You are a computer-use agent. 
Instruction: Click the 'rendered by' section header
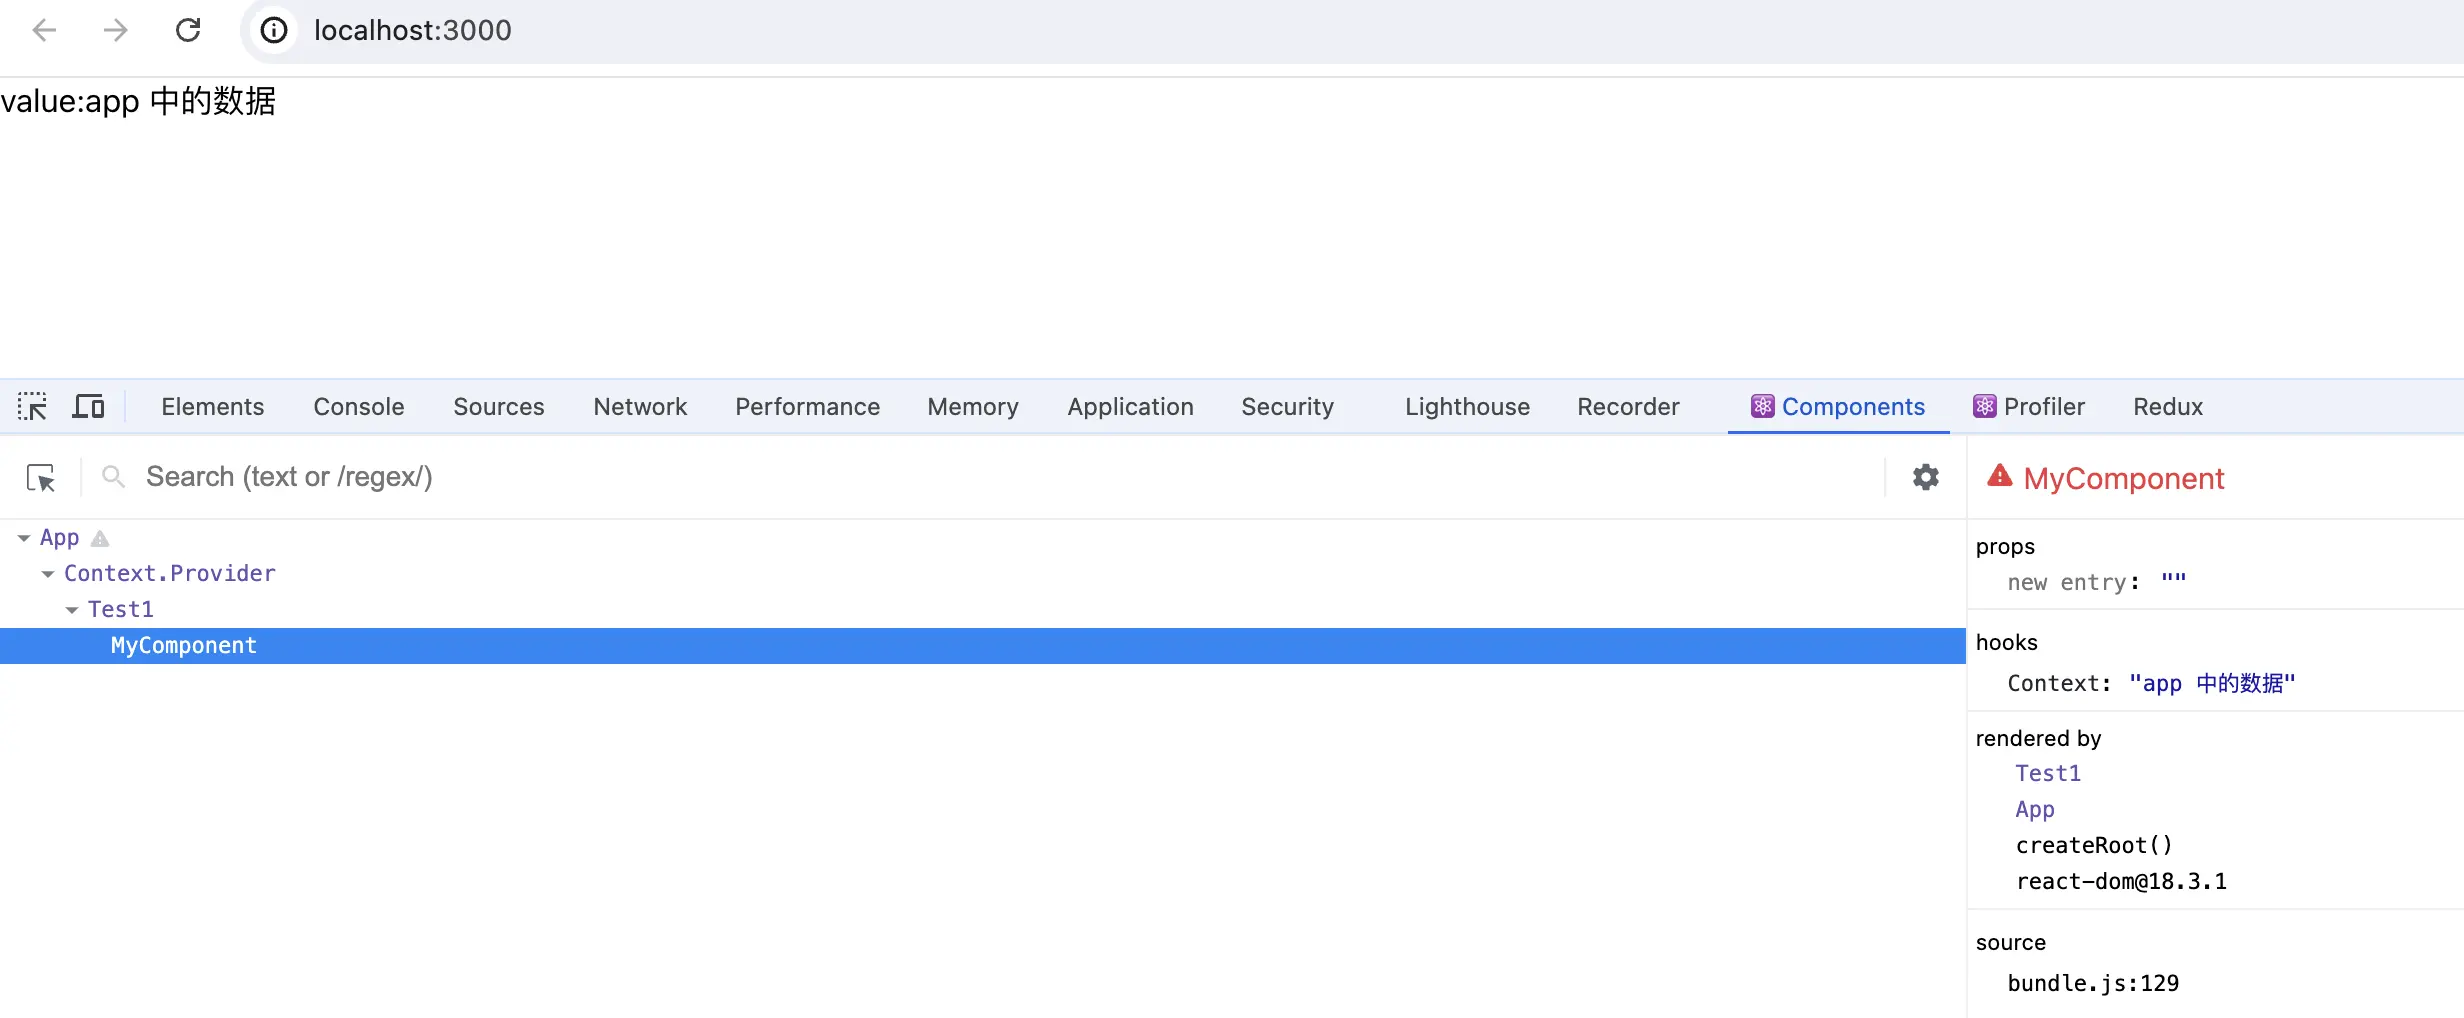click(x=2038, y=739)
